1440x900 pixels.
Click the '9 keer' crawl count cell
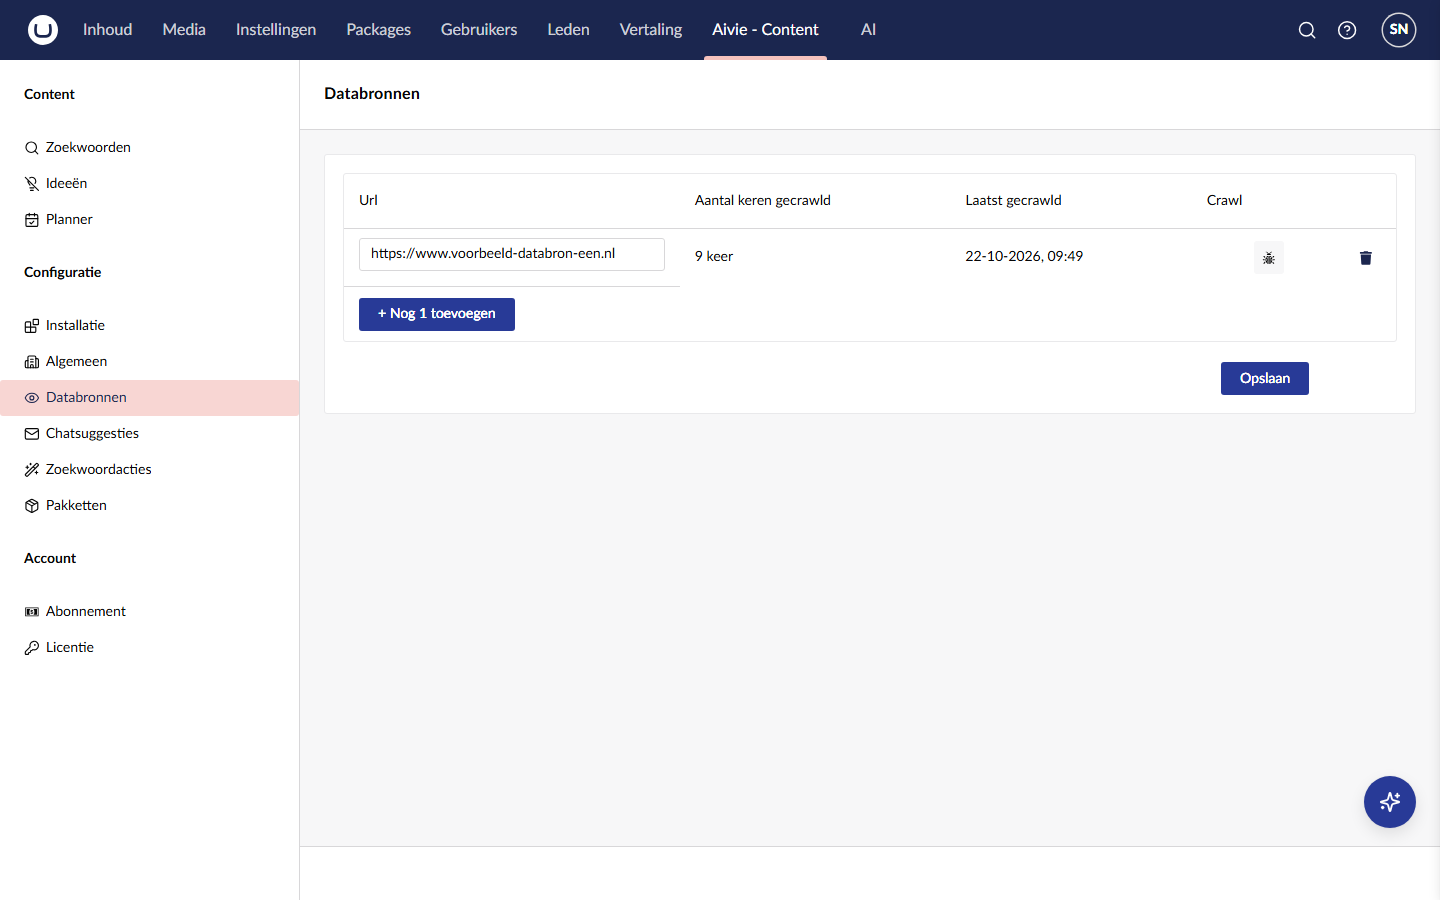(x=714, y=257)
